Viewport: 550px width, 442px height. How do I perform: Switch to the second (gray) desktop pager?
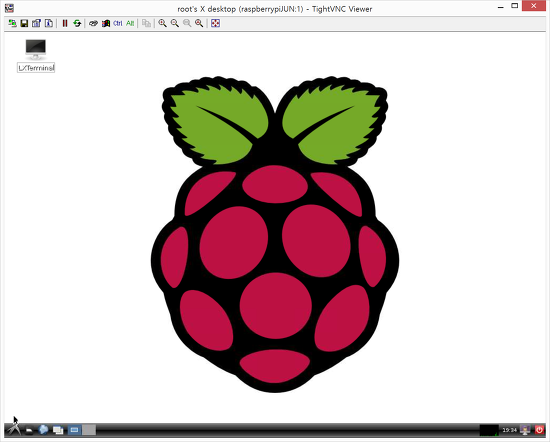coord(89,430)
